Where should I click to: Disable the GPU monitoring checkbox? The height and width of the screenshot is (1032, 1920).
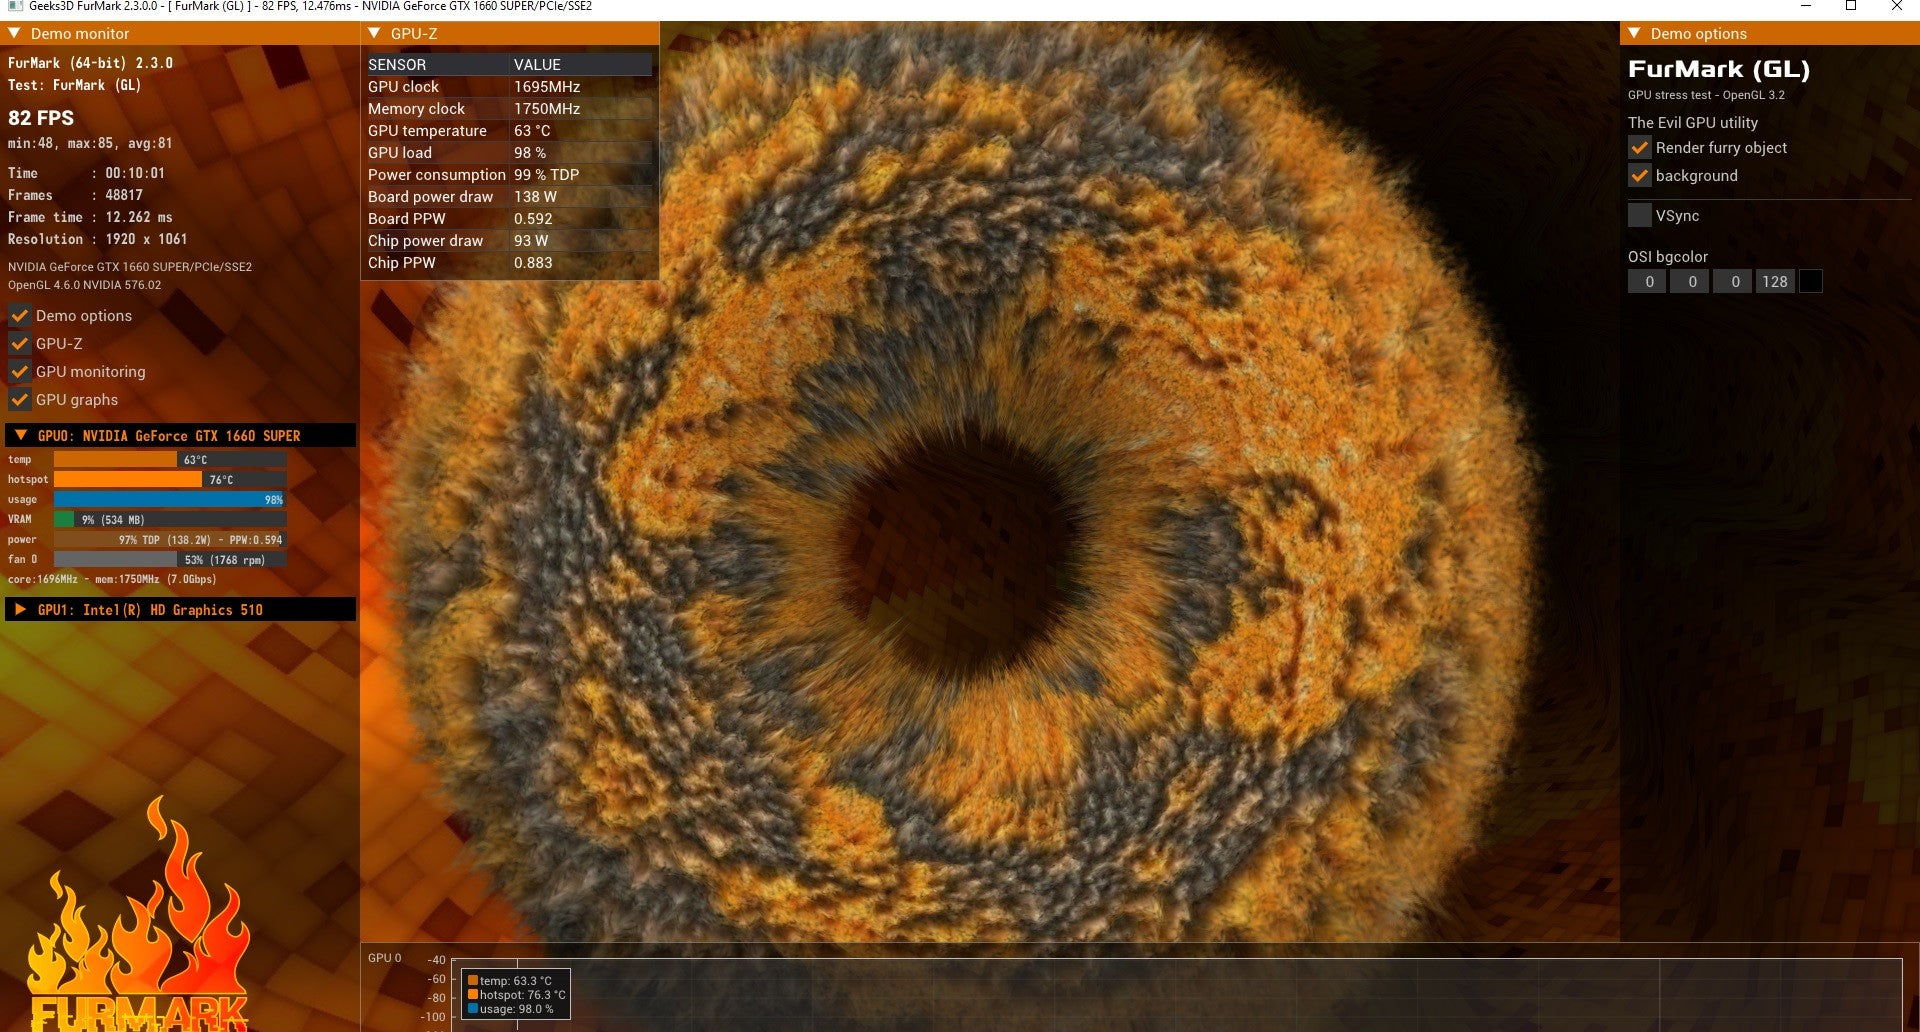[x=19, y=372]
